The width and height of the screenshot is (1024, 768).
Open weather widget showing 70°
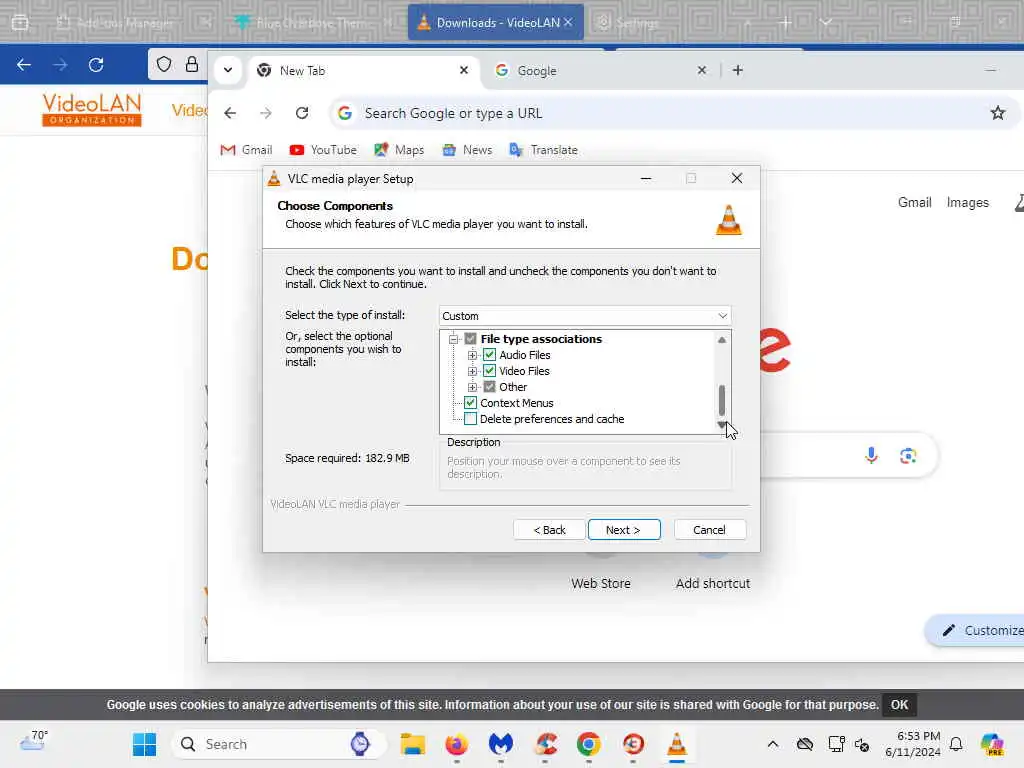pos(34,742)
